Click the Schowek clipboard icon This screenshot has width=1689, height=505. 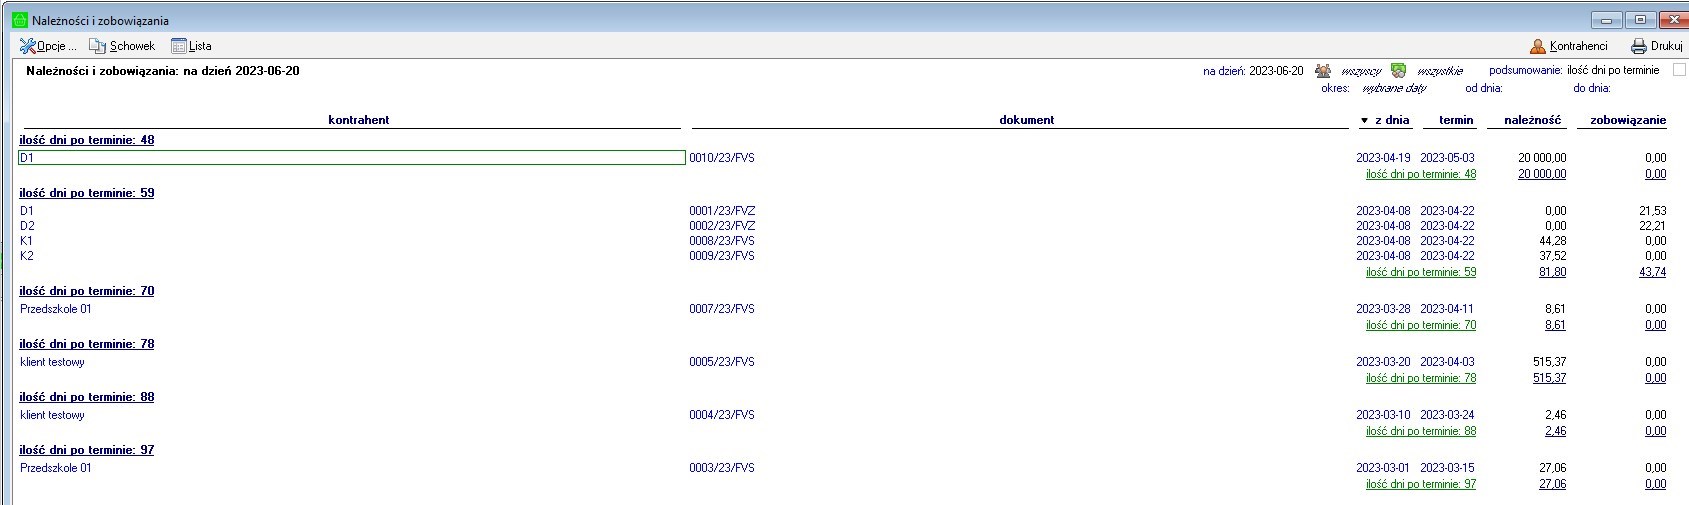97,46
